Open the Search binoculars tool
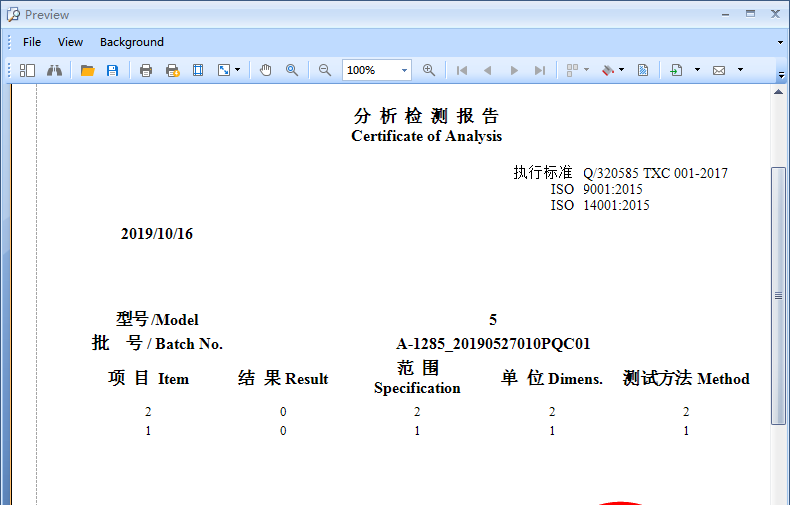Image resolution: width=790 pixels, height=505 pixels. point(54,70)
